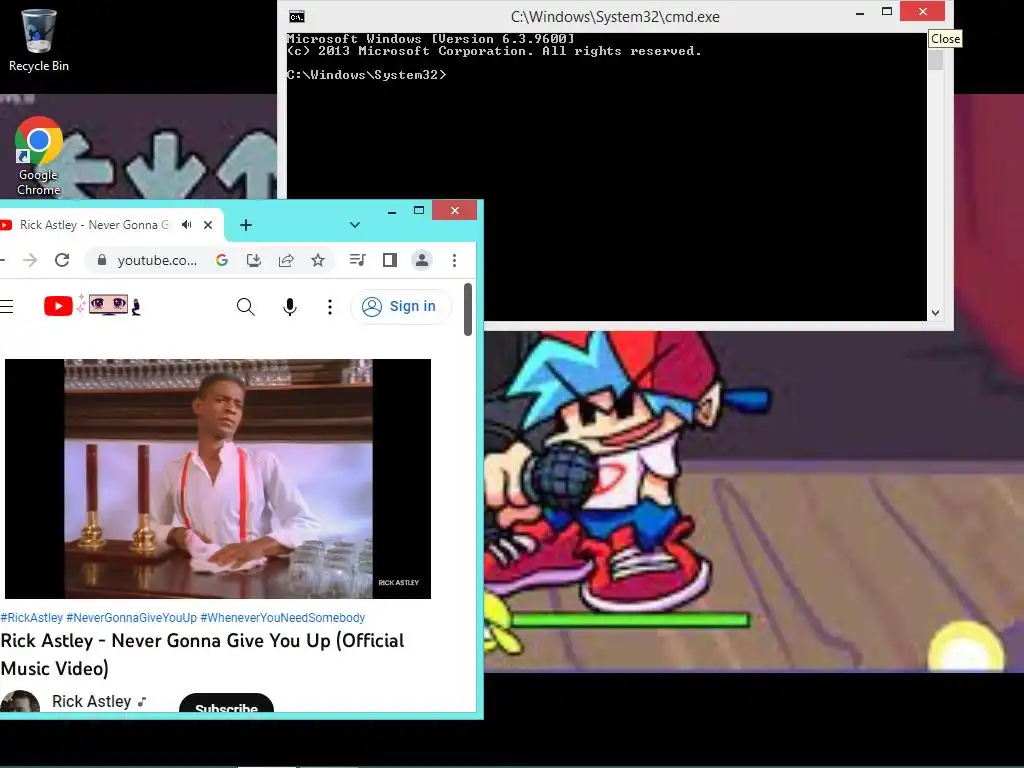Viewport: 1024px width, 768px height.
Task: Click the Google icon in address bar
Action: pyautogui.click(x=222, y=261)
